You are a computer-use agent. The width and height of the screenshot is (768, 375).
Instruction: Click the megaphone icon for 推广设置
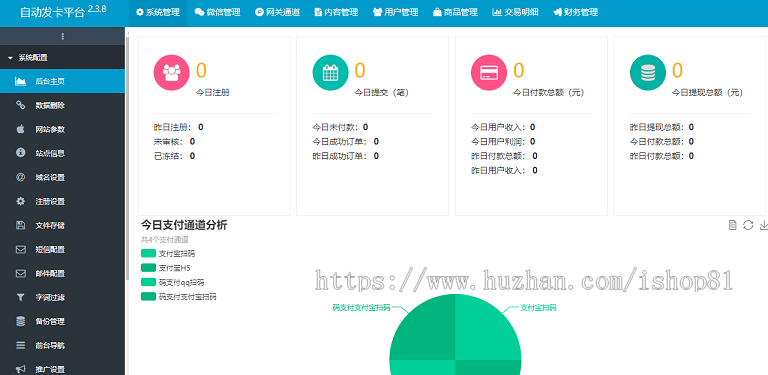[21, 369]
